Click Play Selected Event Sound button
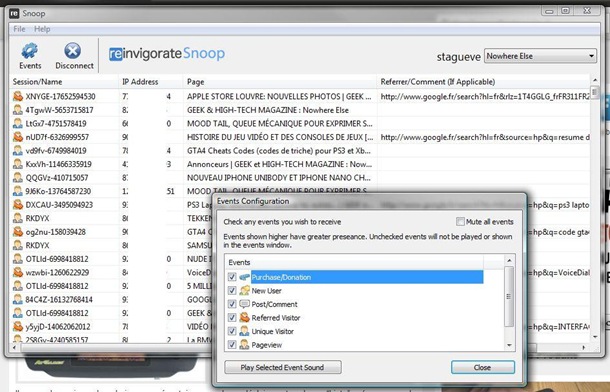Screen dimensions: 610x392 [283, 367]
